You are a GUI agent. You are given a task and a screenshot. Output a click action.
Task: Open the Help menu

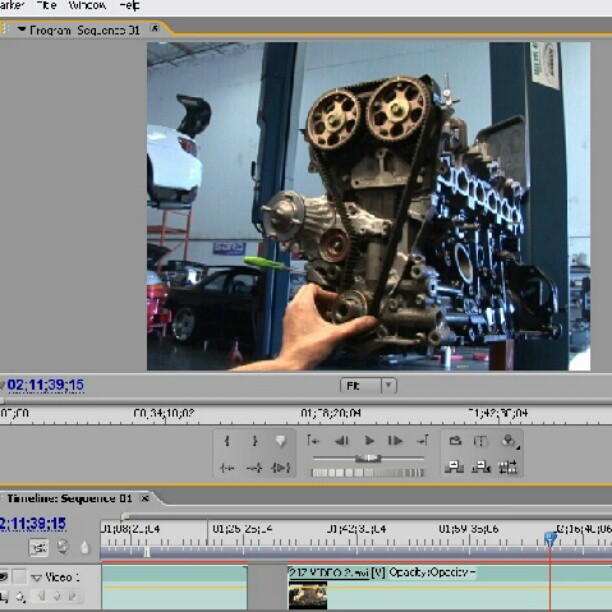tap(130, 6)
